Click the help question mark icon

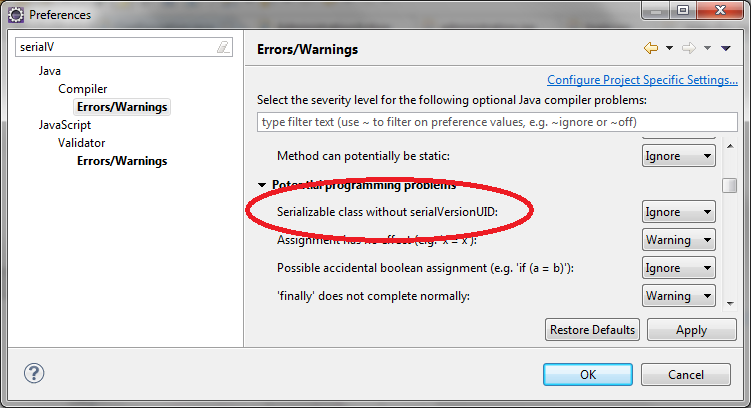(x=33, y=373)
